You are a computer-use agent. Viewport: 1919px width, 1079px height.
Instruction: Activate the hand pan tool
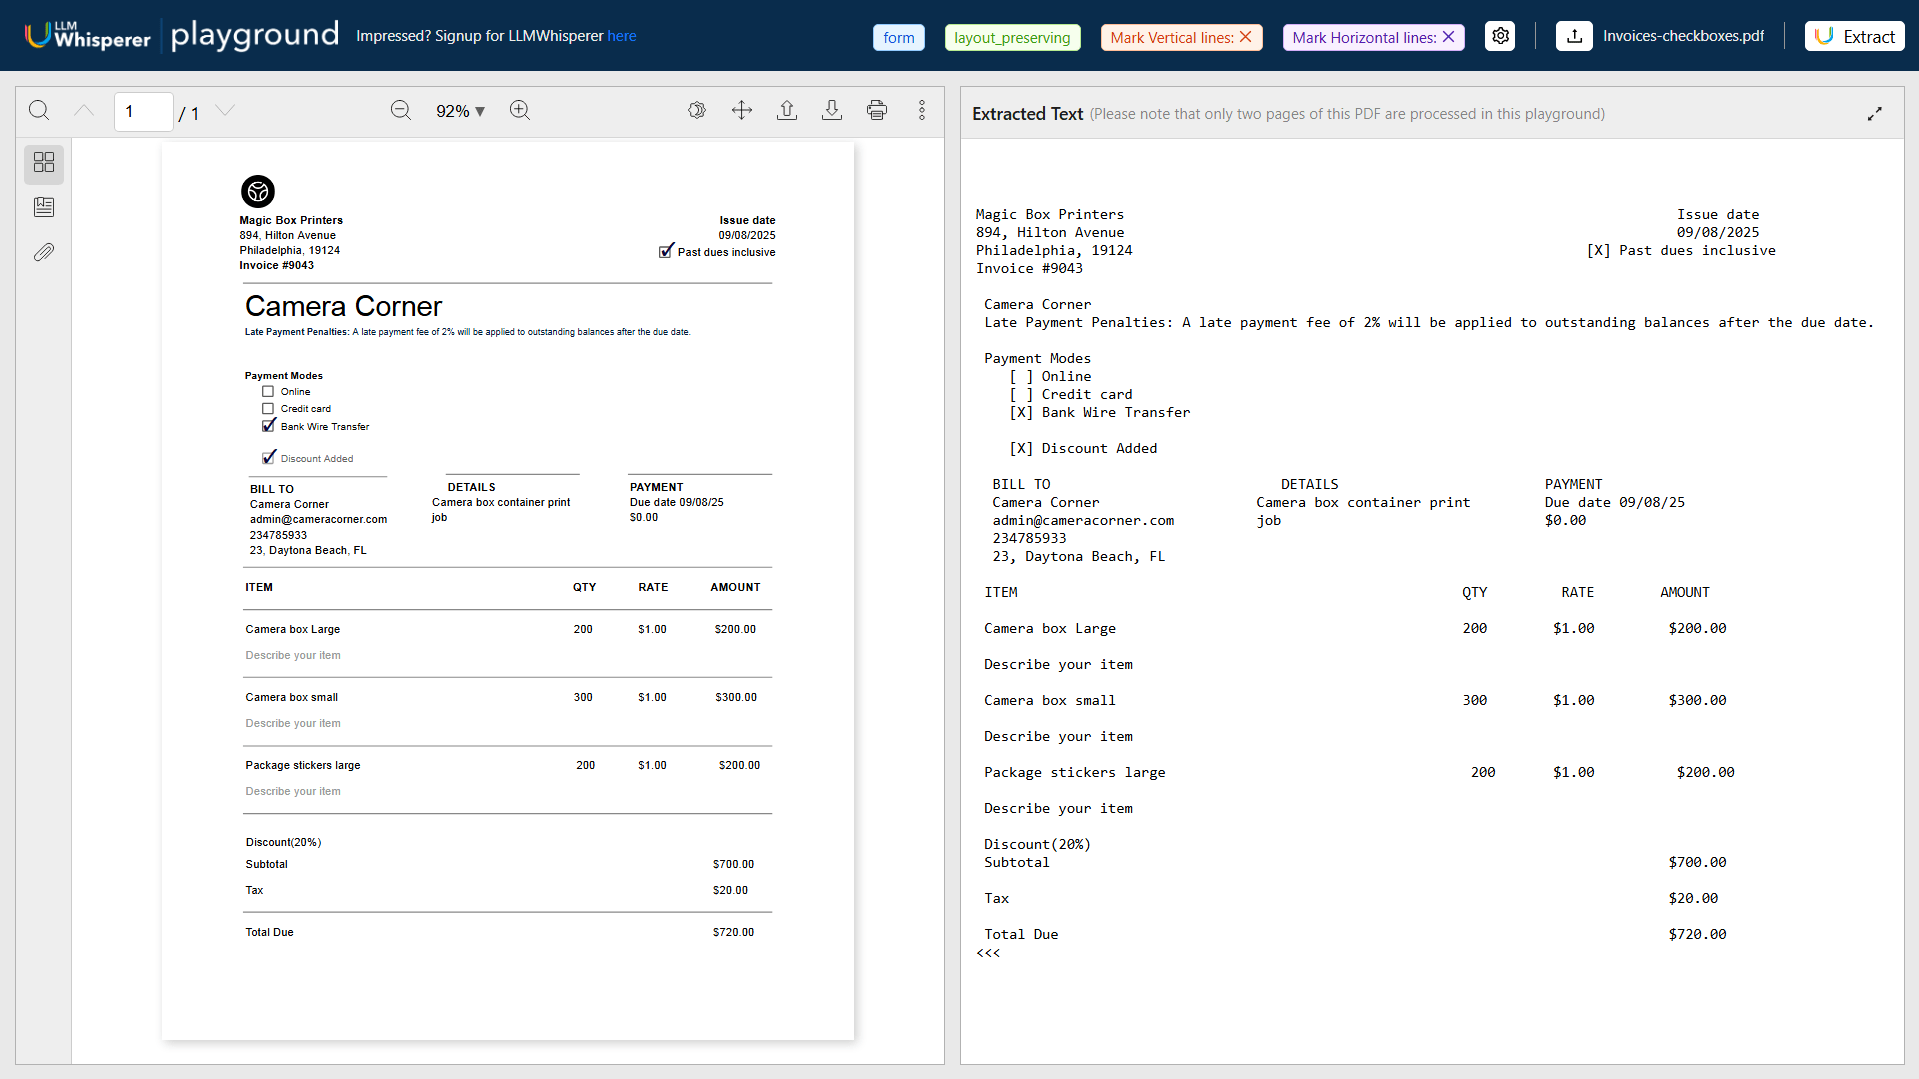click(741, 110)
